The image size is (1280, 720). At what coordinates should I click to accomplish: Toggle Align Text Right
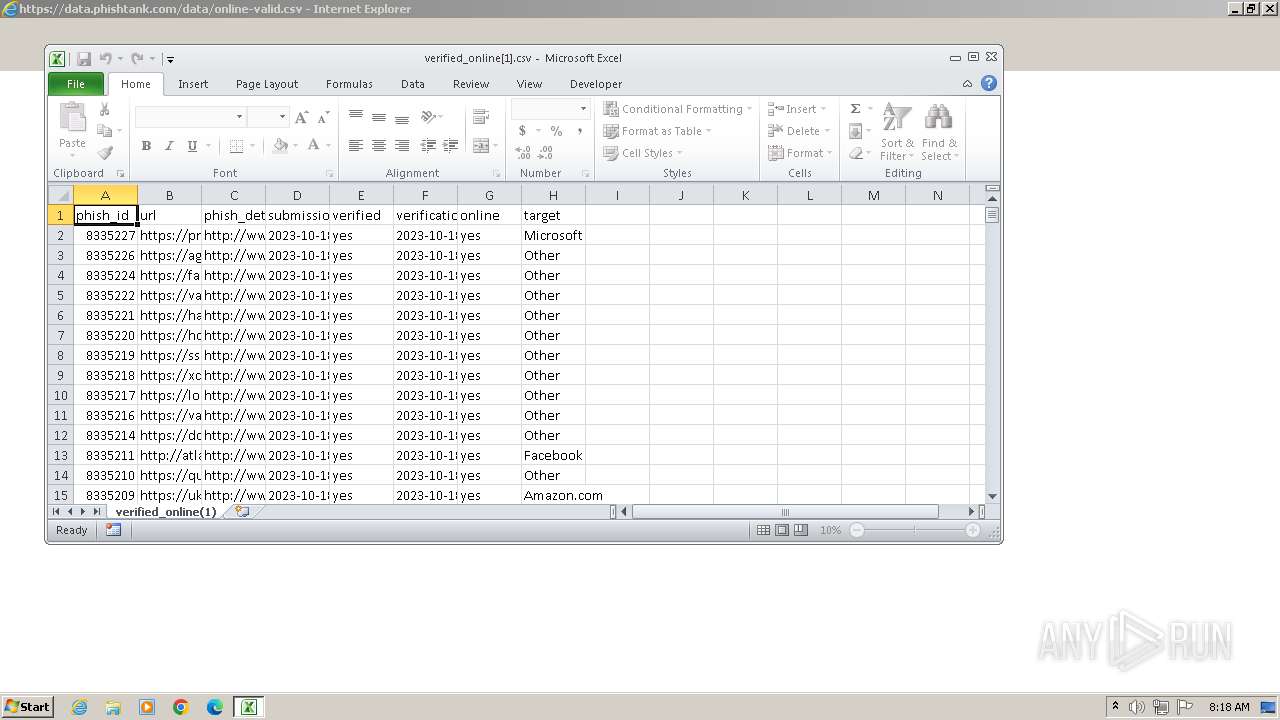click(402, 146)
